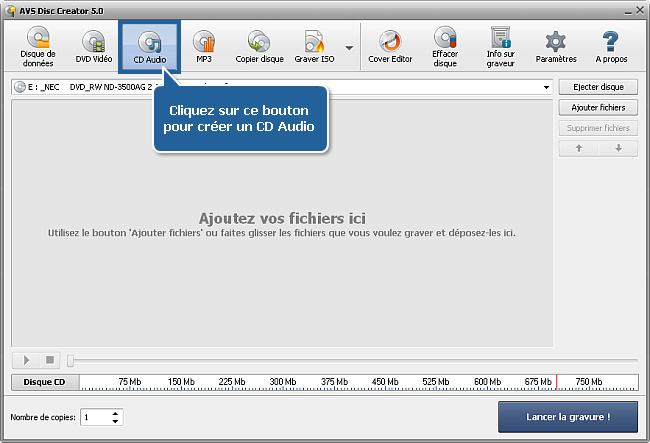Viewport: 650px width, 443px height.
Task: Start playback with the play button
Action: point(26,360)
